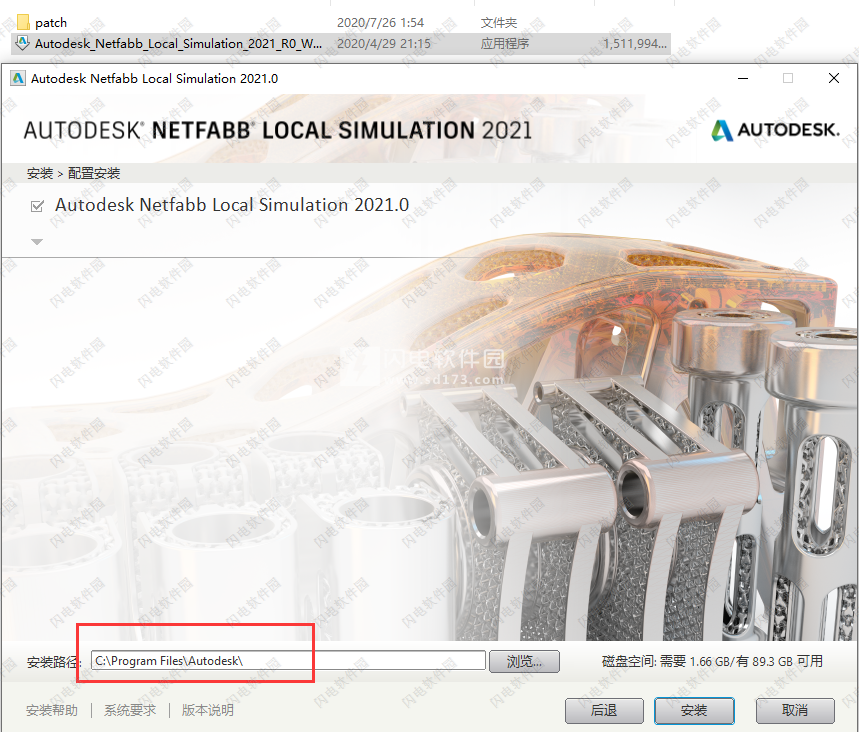This screenshot has height=732, width=859.
Task: Open the 系统要求 system requirements link
Action: point(130,711)
